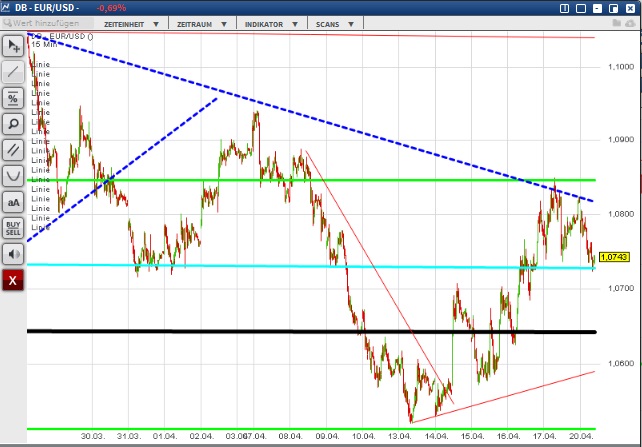
Task: Open the SCANS dropdown menu
Action: pyautogui.click(x=335, y=25)
